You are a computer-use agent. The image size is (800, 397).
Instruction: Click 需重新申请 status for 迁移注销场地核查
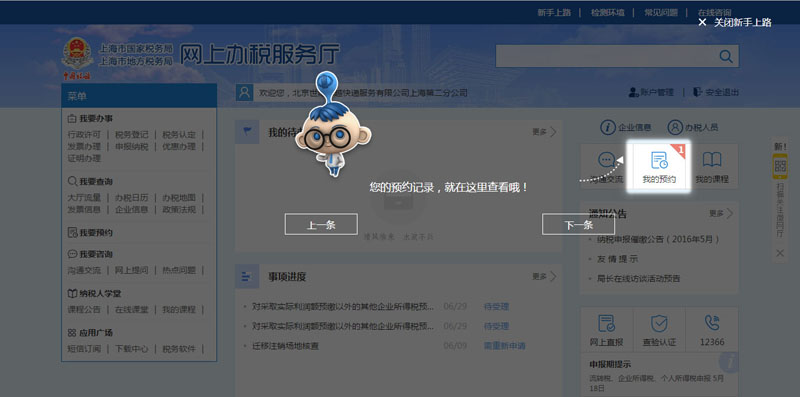[x=504, y=346]
